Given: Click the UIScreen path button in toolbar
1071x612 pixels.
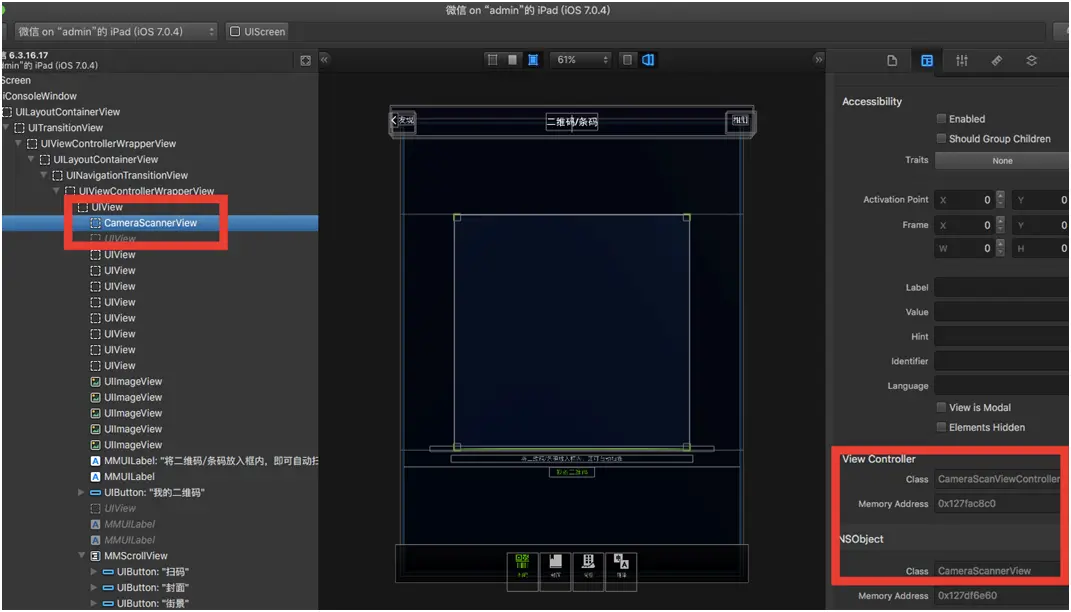Looking at the screenshot, I should click(258, 31).
